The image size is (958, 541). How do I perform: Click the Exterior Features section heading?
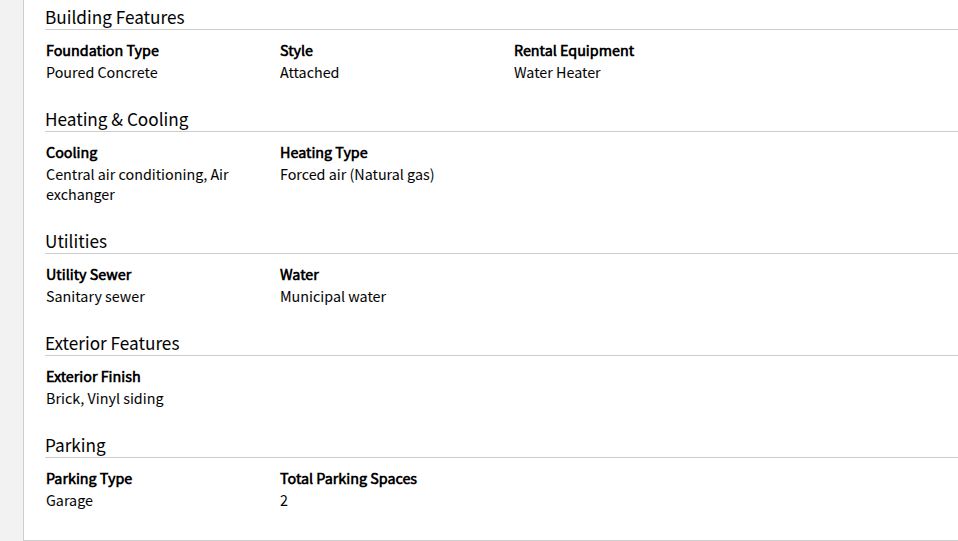coord(112,344)
